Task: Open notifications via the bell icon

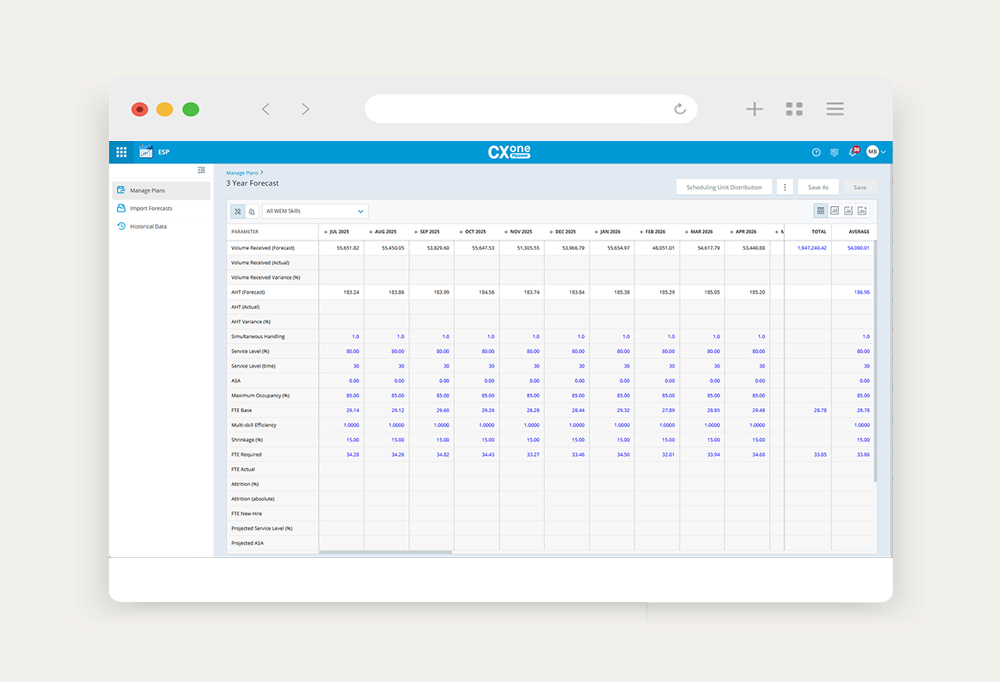Action: pos(853,152)
